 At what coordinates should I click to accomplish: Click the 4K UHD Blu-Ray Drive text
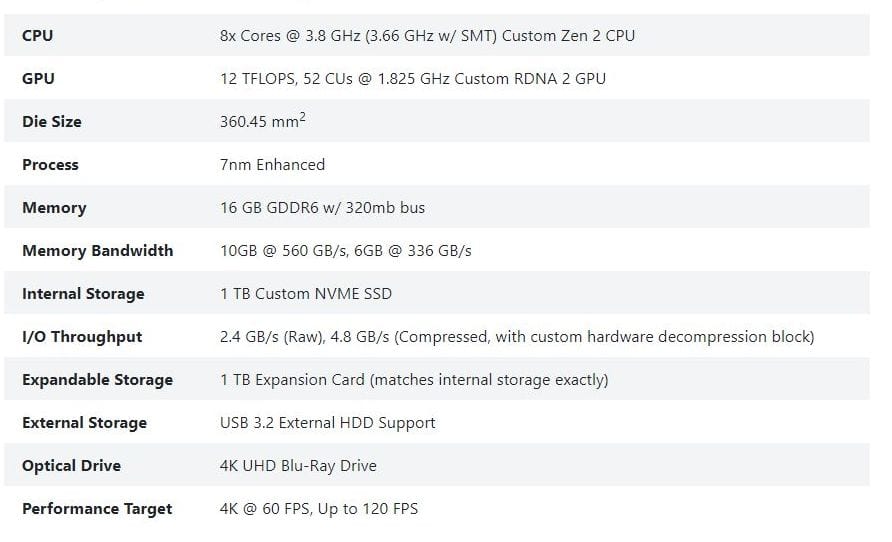pyautogui.click(x=298, y=466)
